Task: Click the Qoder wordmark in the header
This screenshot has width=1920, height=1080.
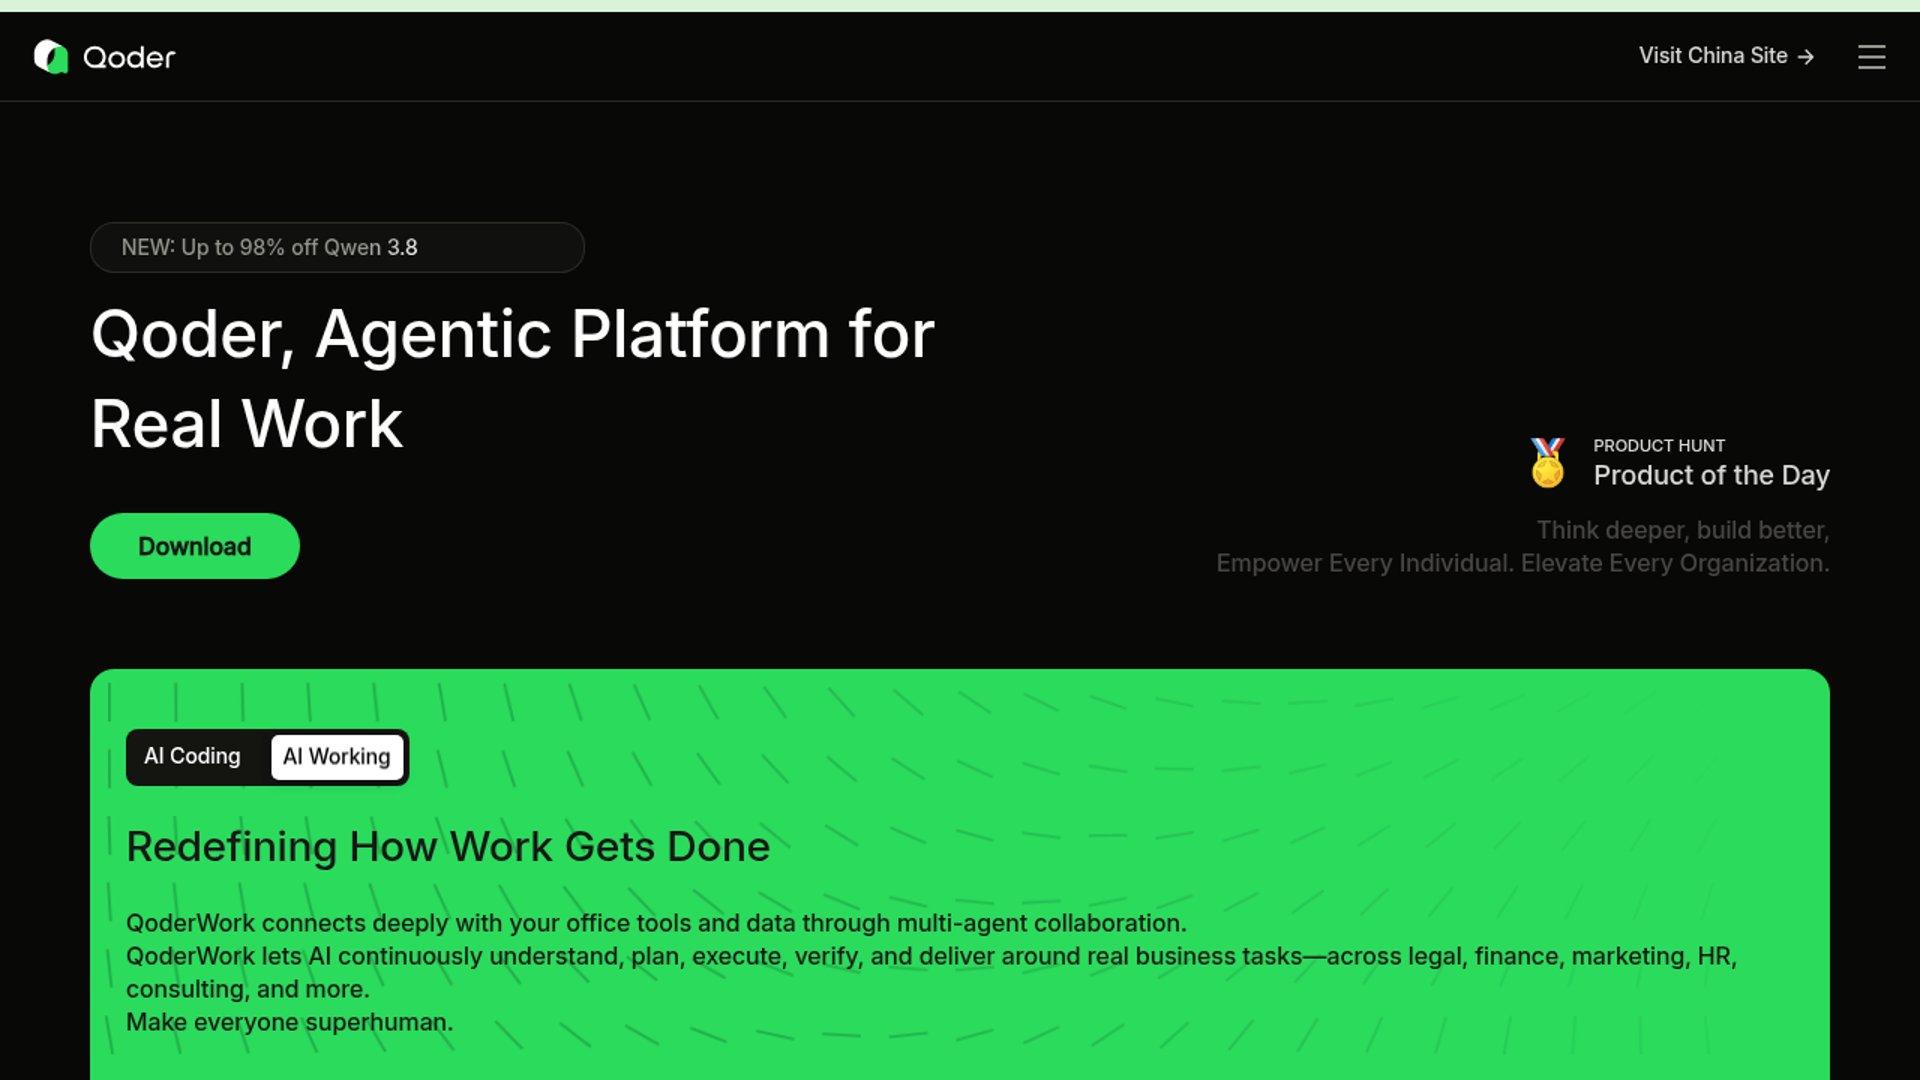Action: 129,58
